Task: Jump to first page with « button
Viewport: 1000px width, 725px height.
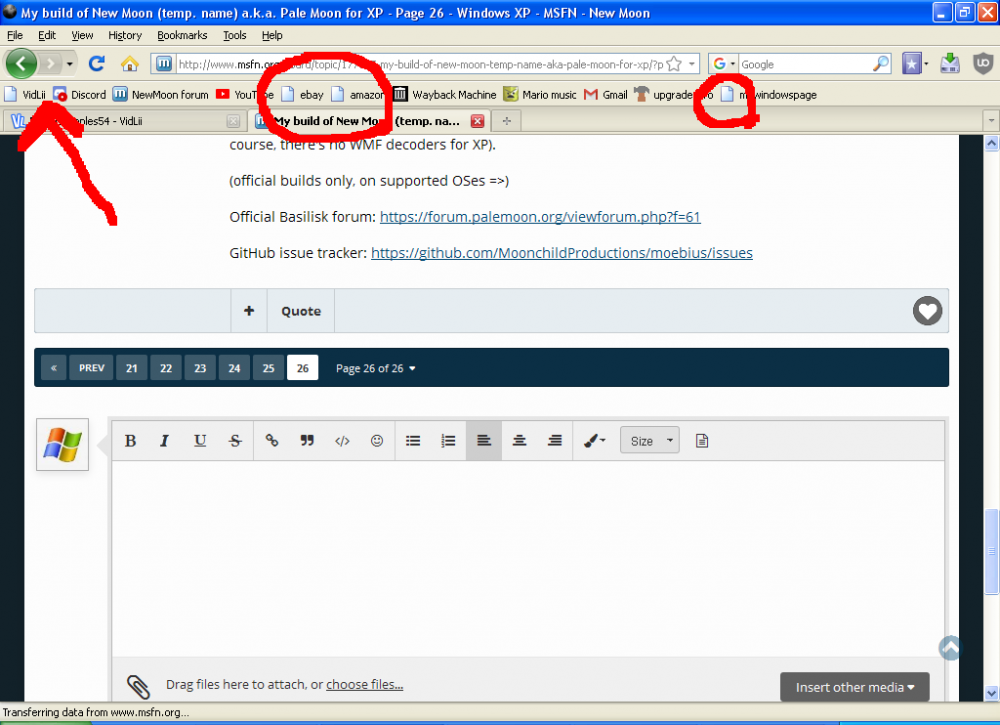Action: click(x=54, y=368)
